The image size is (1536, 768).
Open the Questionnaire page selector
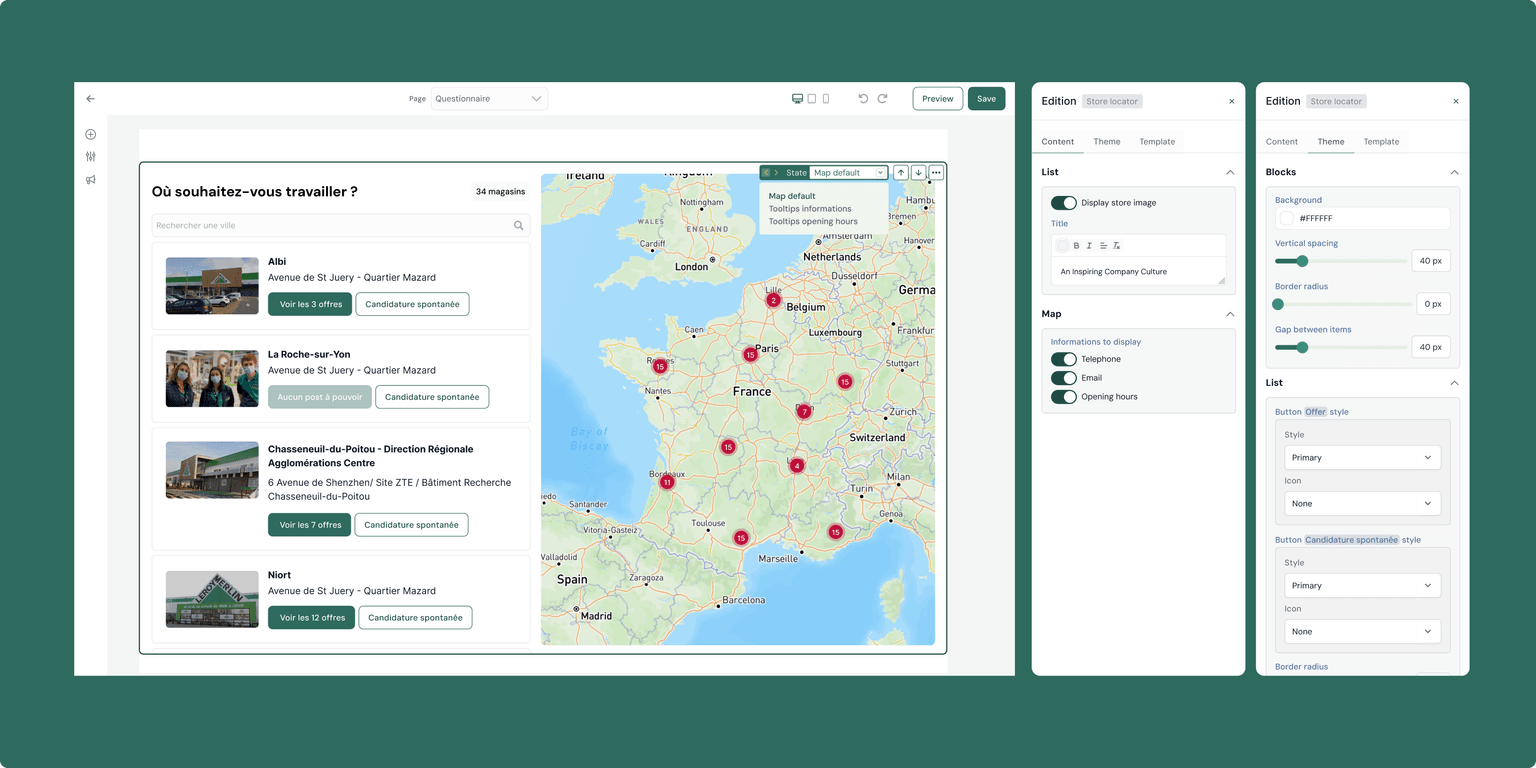(489, 98)
